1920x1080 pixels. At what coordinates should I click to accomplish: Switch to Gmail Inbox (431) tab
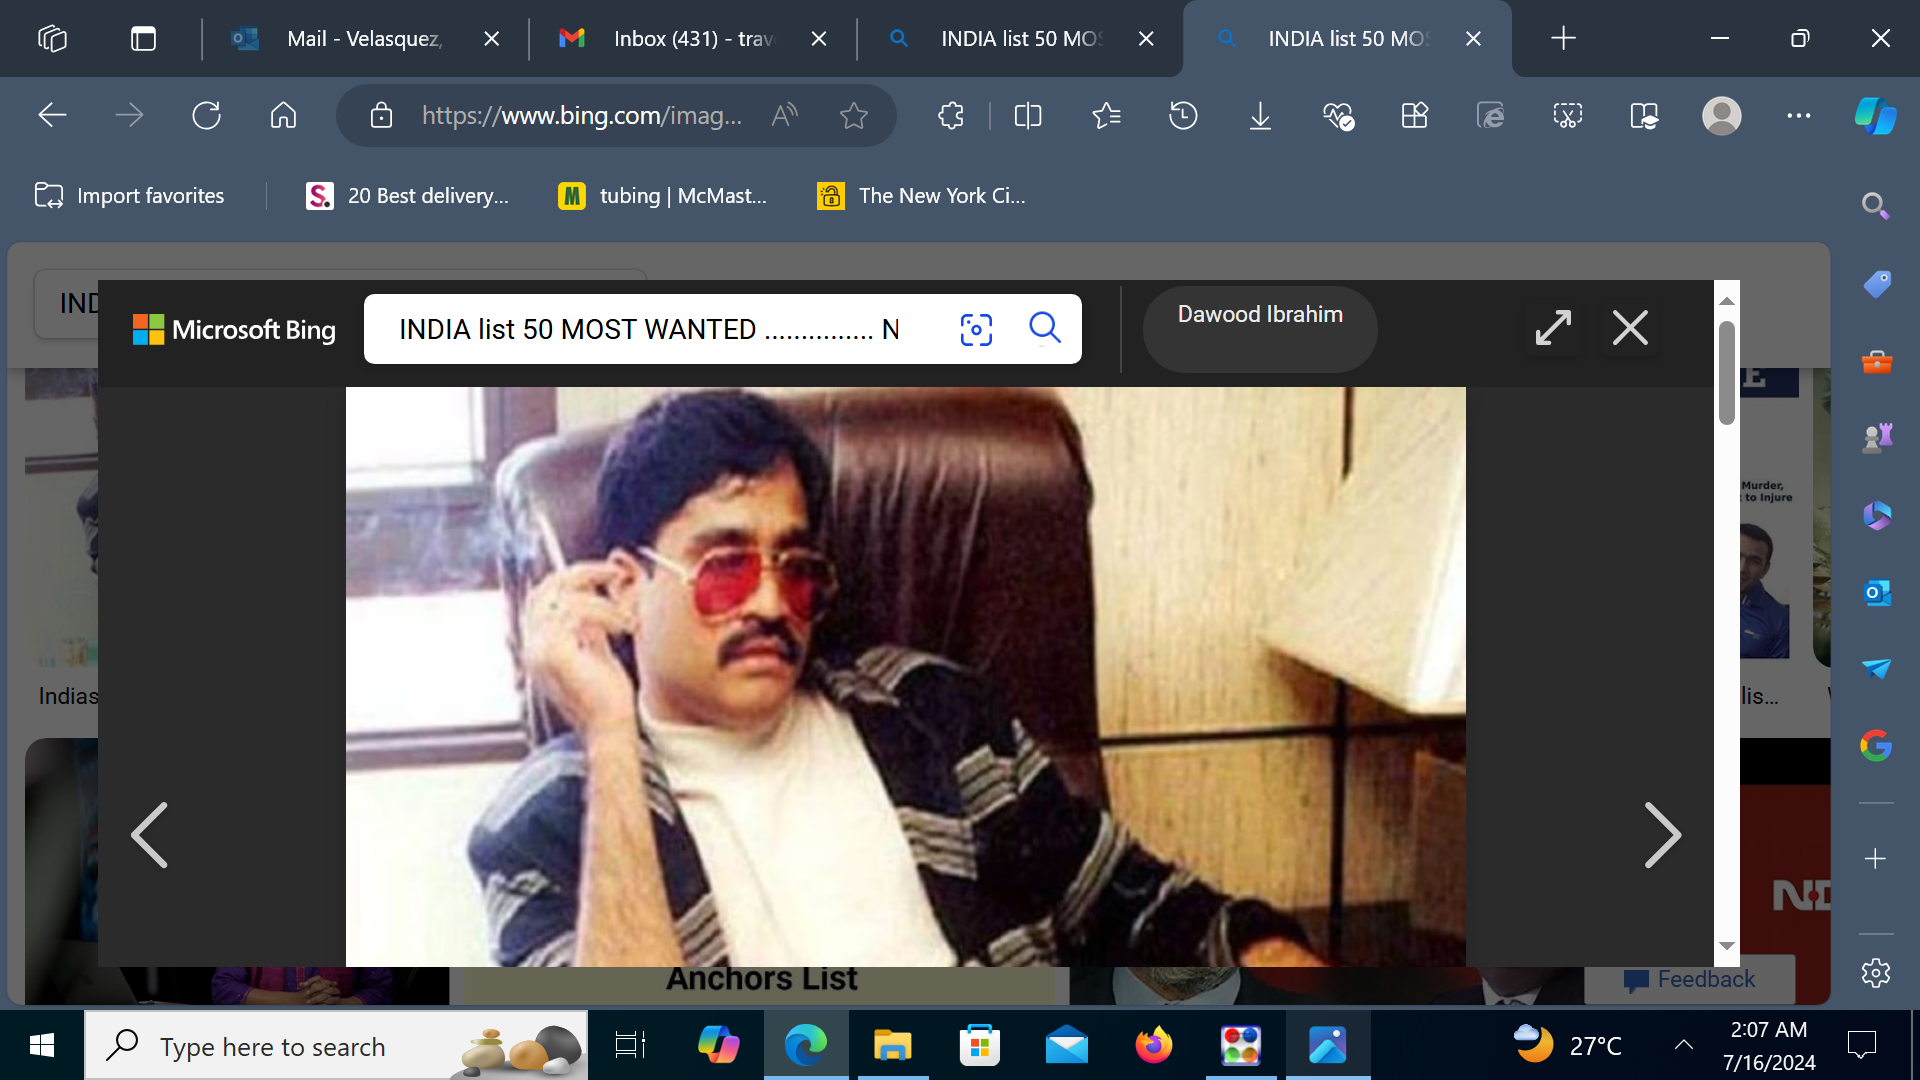click(x=692, y=38)
